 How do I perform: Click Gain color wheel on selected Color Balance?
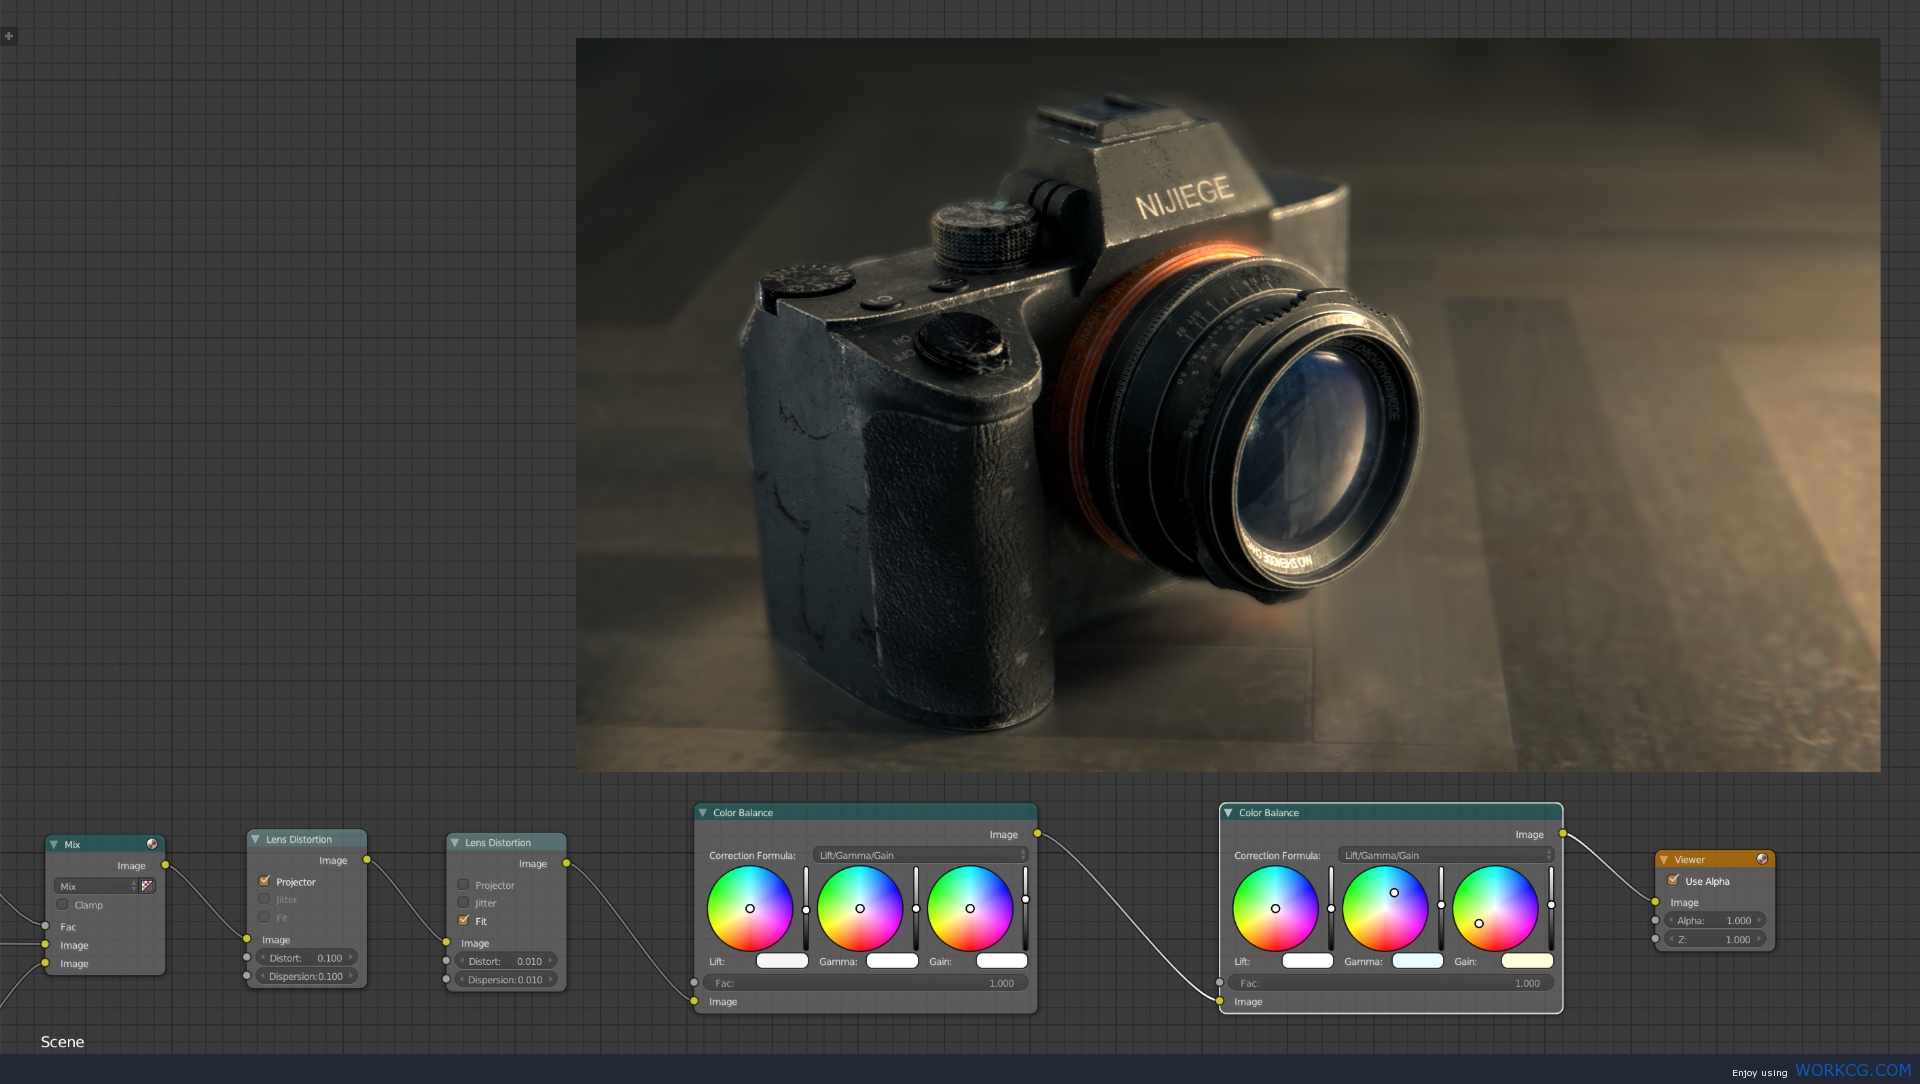click(1495, 908)
